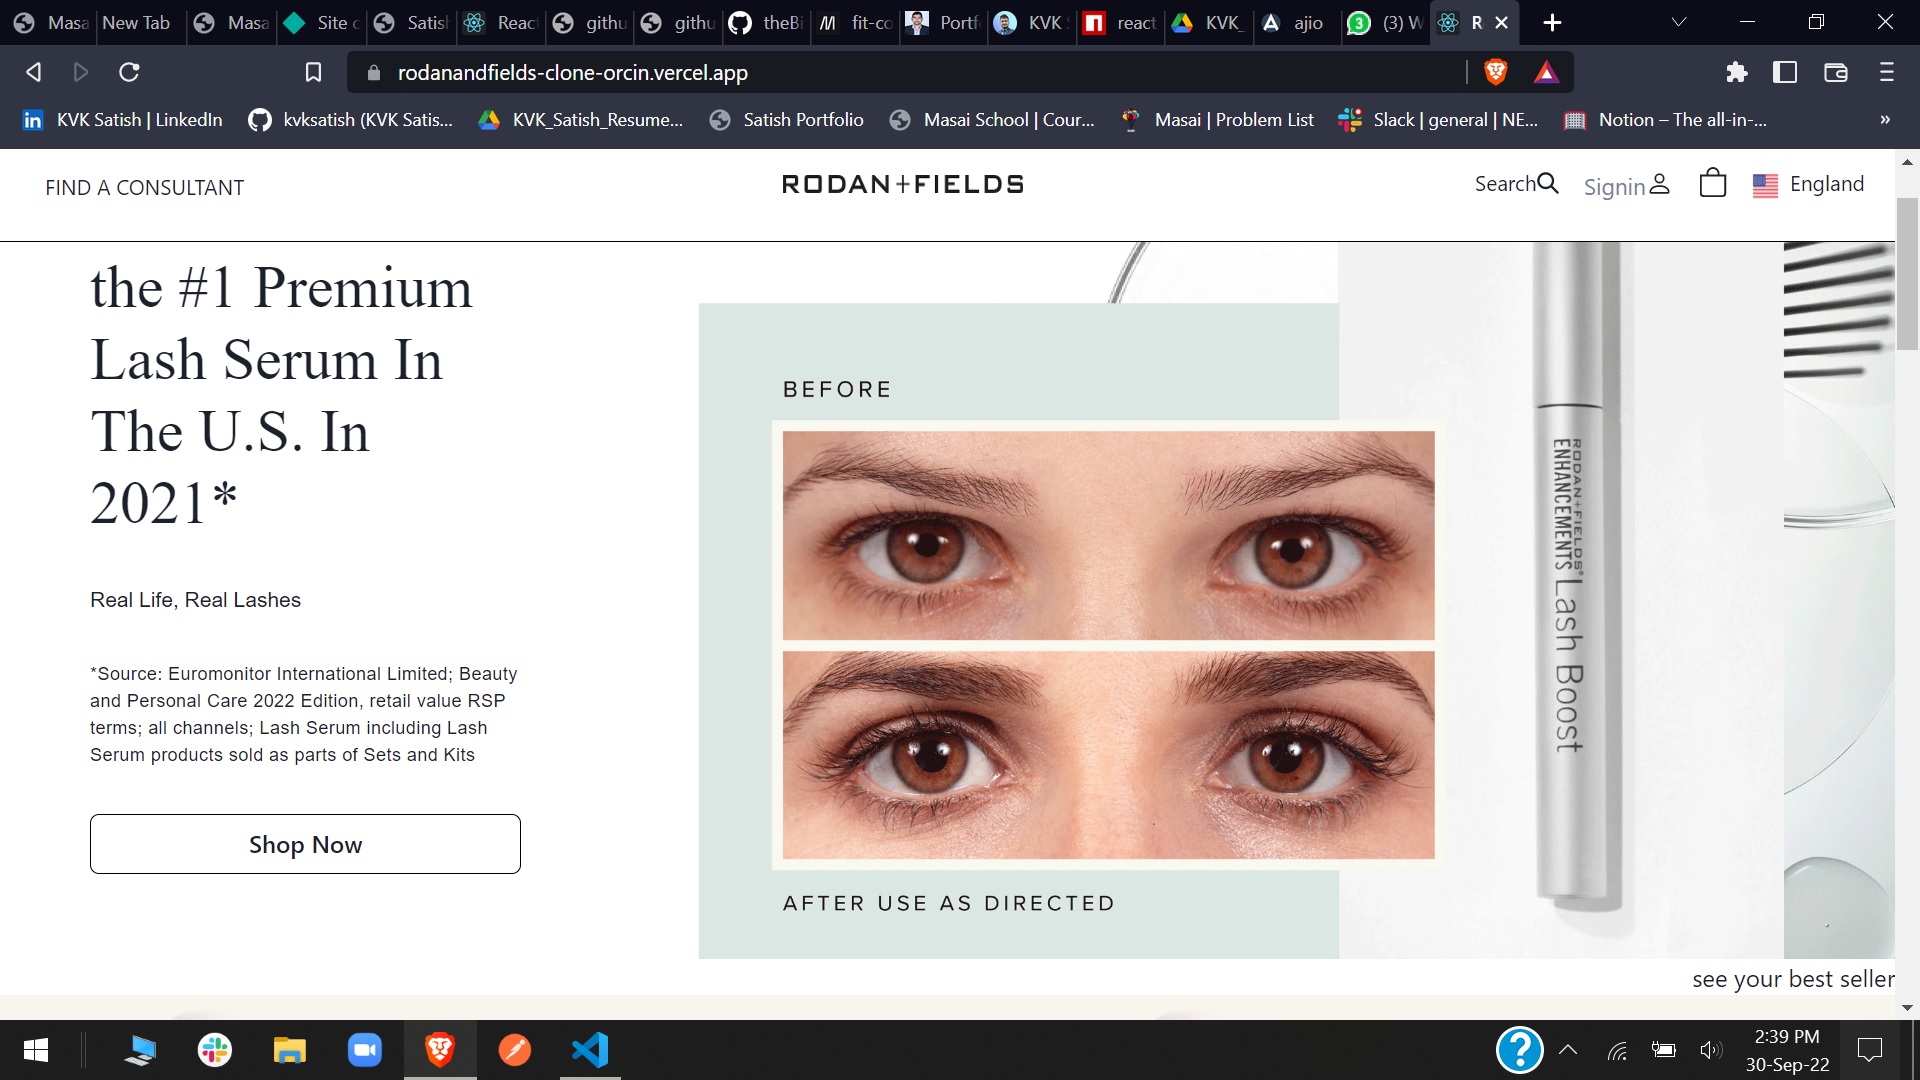Bookmark this page icon
The image size is (1920, 1080).
tap(313, 72)
